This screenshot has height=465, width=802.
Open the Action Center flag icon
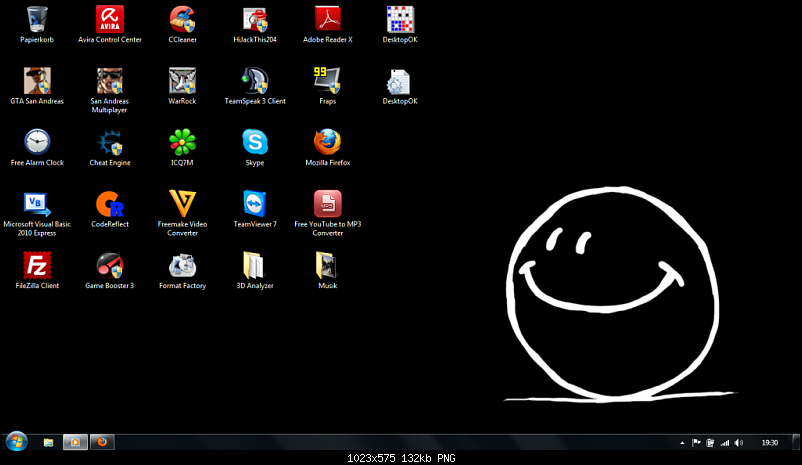coord(696,442)
